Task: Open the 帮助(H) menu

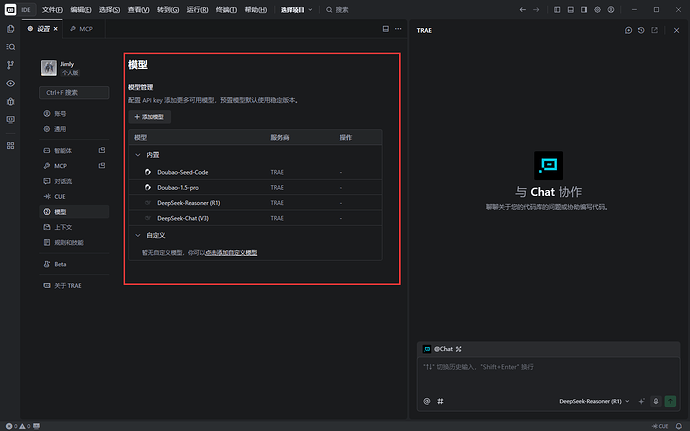Action: (256, 10)
